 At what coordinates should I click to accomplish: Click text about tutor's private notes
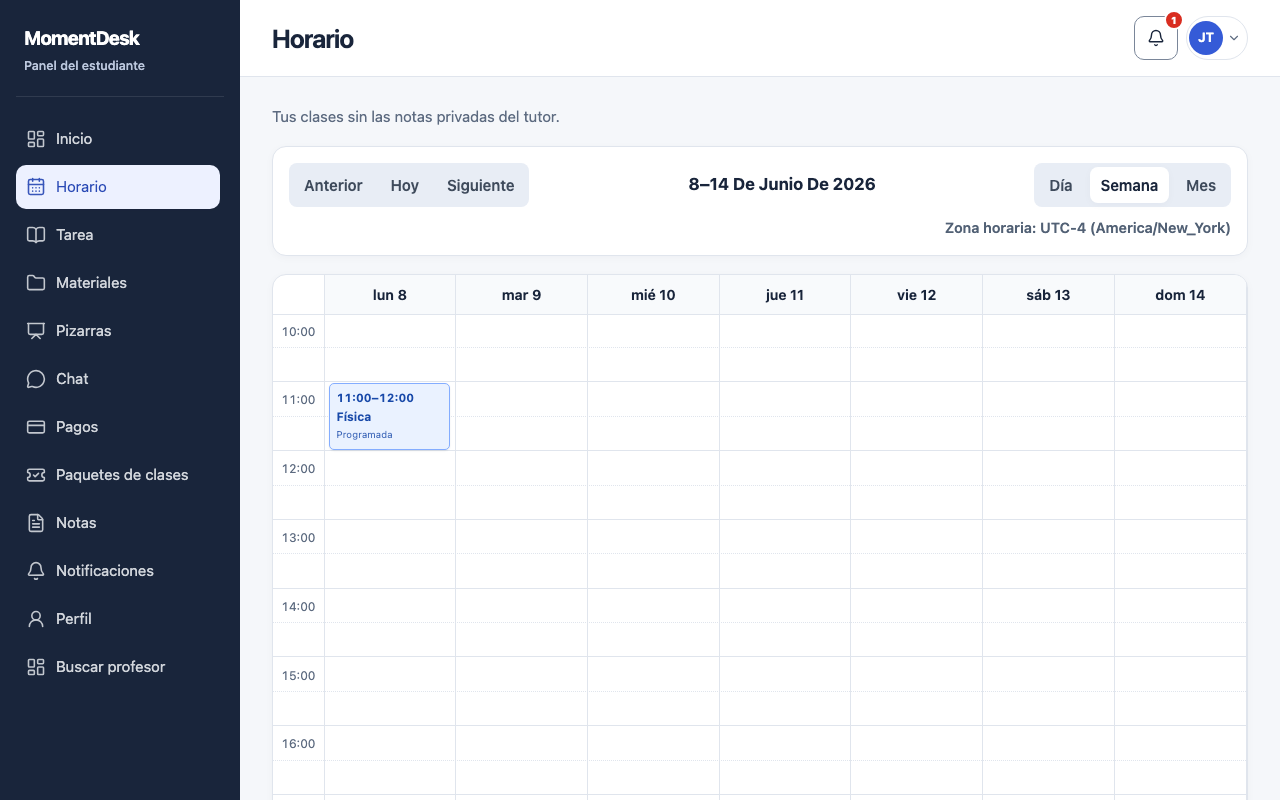(416, 117)
